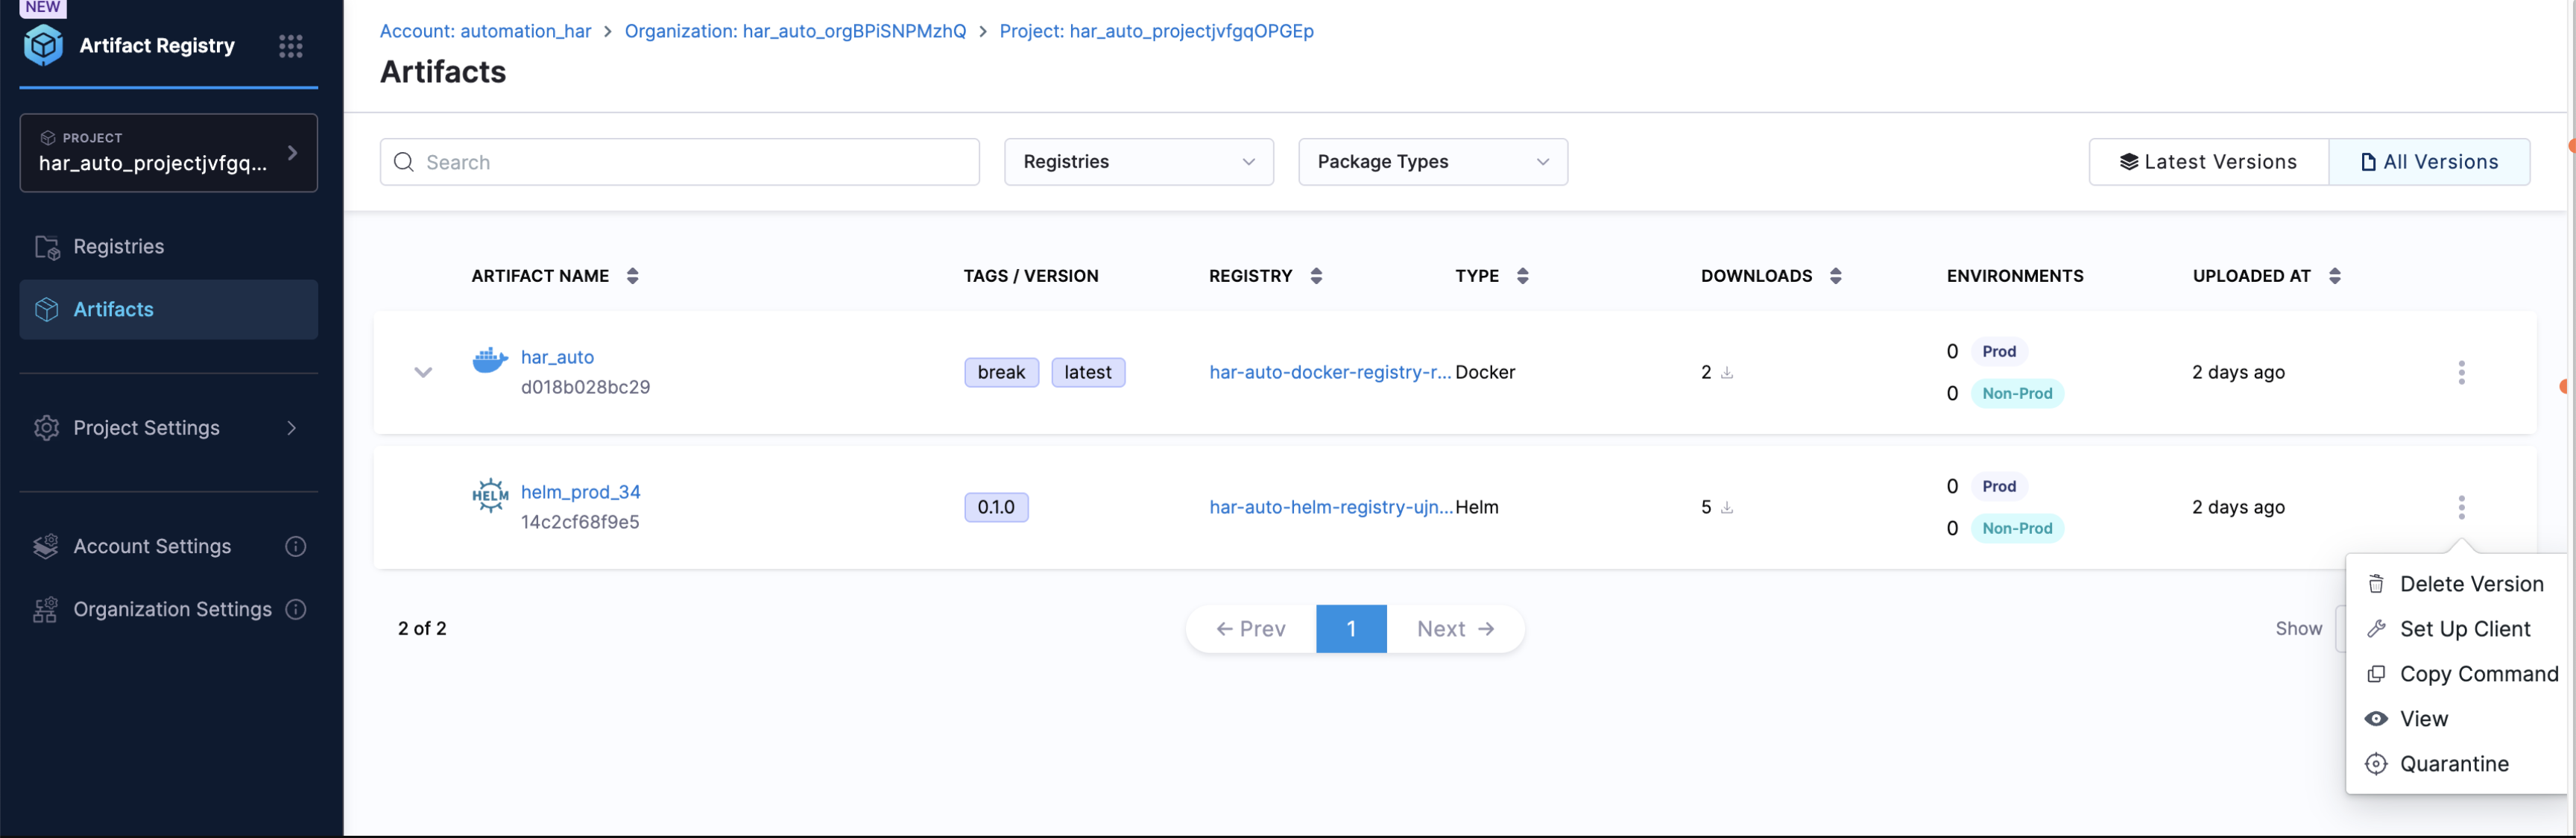
Task: Sort by Uploaded At column arrows
Action: (2334, 276)
